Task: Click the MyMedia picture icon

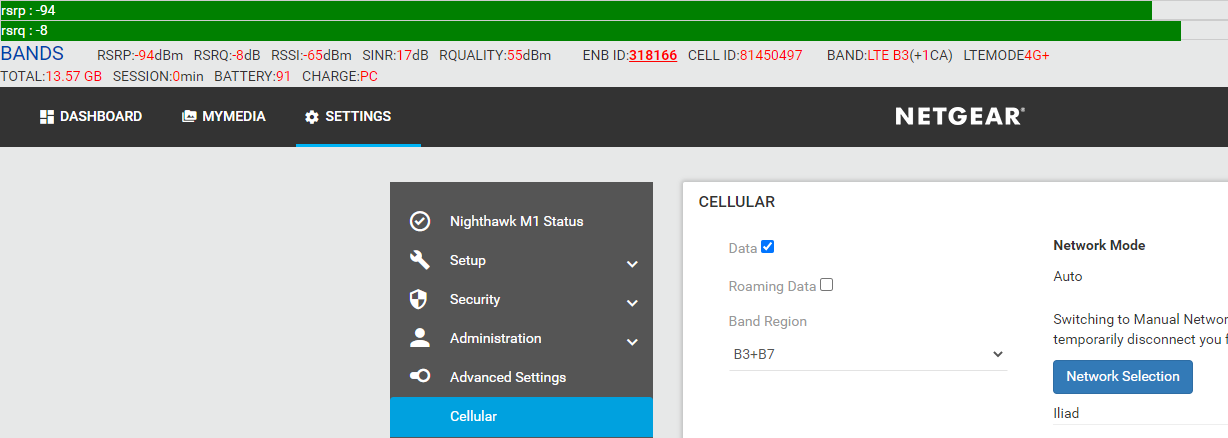Action: click(x=189, y=117)
